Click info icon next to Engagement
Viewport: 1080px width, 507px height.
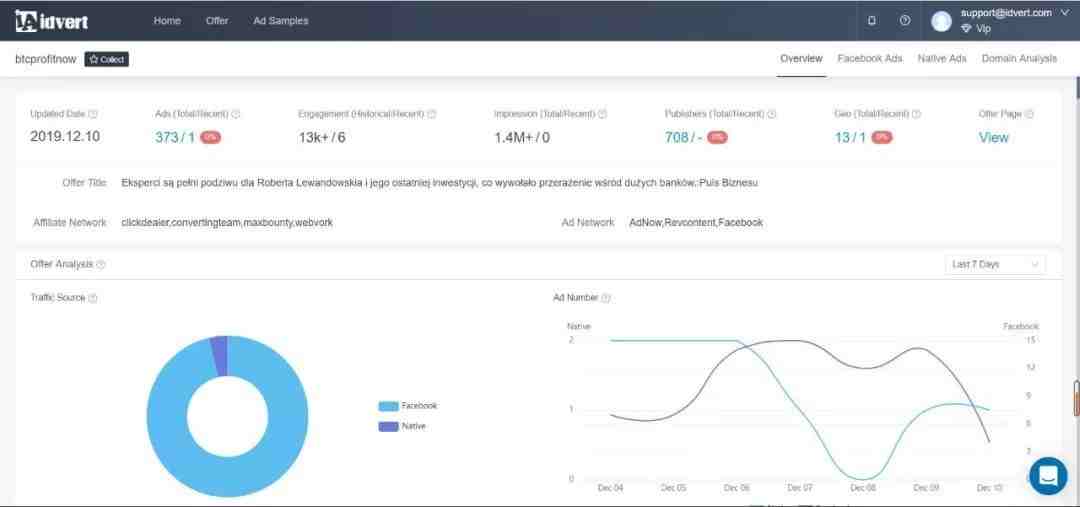point(432,114)
